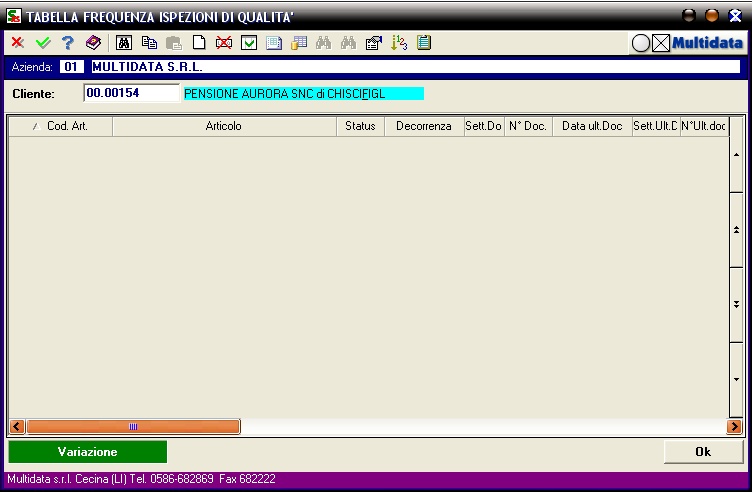Viewport: 752px width, 492px height.
Task: Click the single down arrow in vertical scroll
Action: [x=736, y=379]
